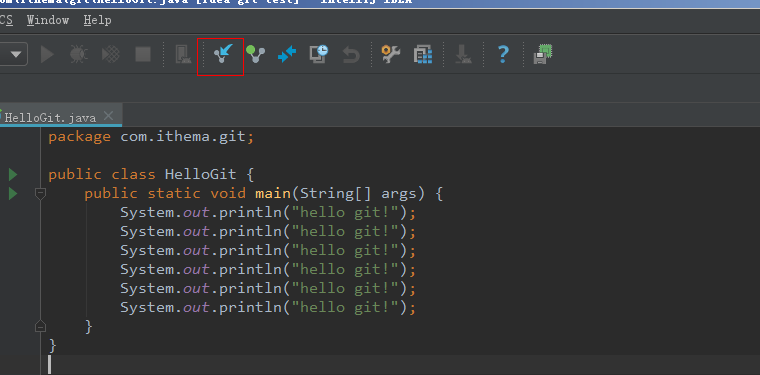This screenshot has width=760, height=375.
Task: Click the text 'package com.ithema.git;'
Action: pyautogui.click(x=151, y=137)
